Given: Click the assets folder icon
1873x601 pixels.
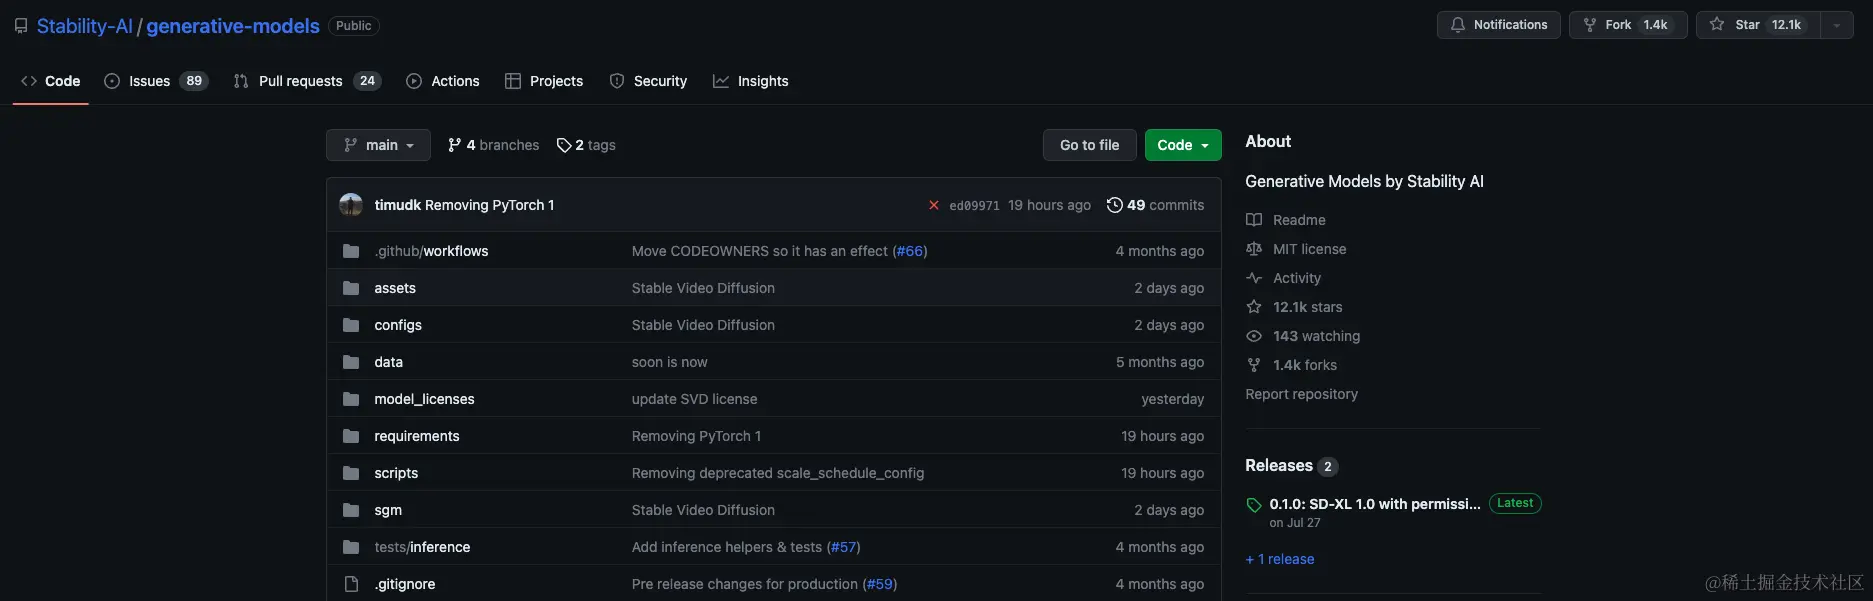Looking at the screenshot, I should 351,288.
